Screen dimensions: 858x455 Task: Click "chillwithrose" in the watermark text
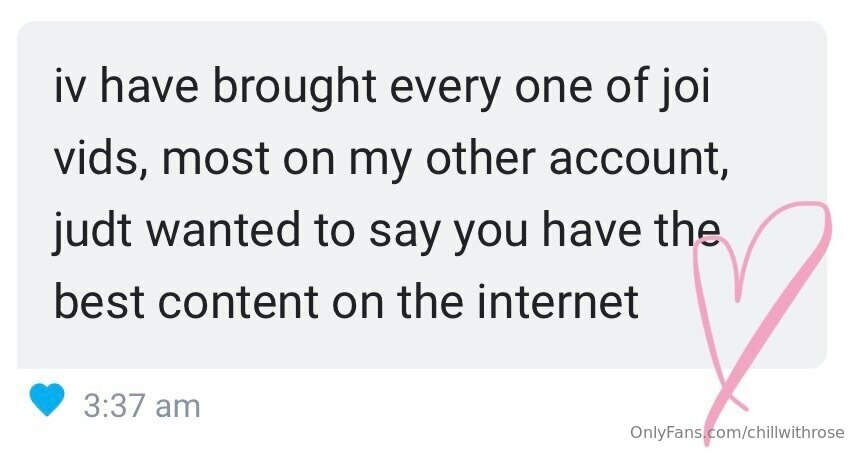pyautogui.click(x=795, y=432)
